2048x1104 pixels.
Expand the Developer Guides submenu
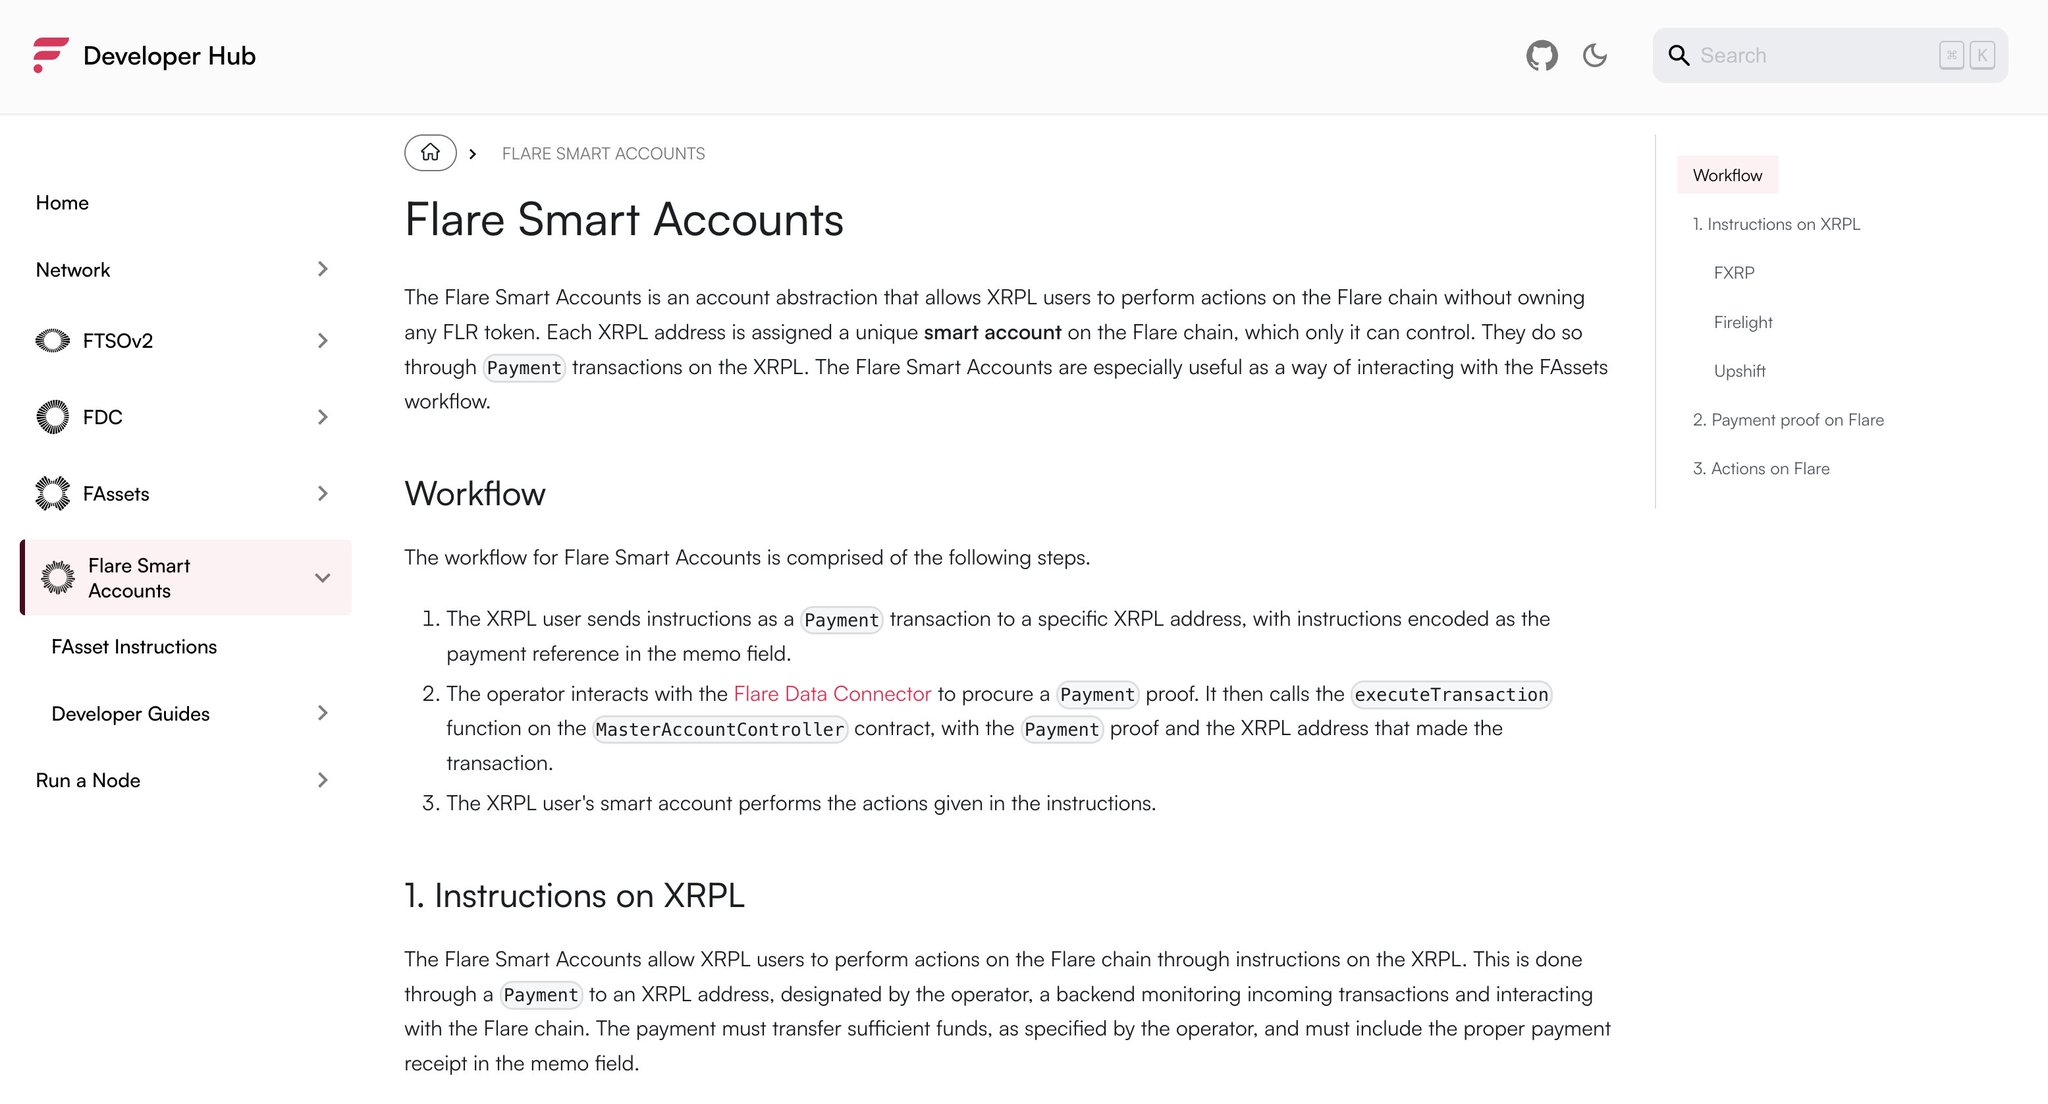point(322,714)
